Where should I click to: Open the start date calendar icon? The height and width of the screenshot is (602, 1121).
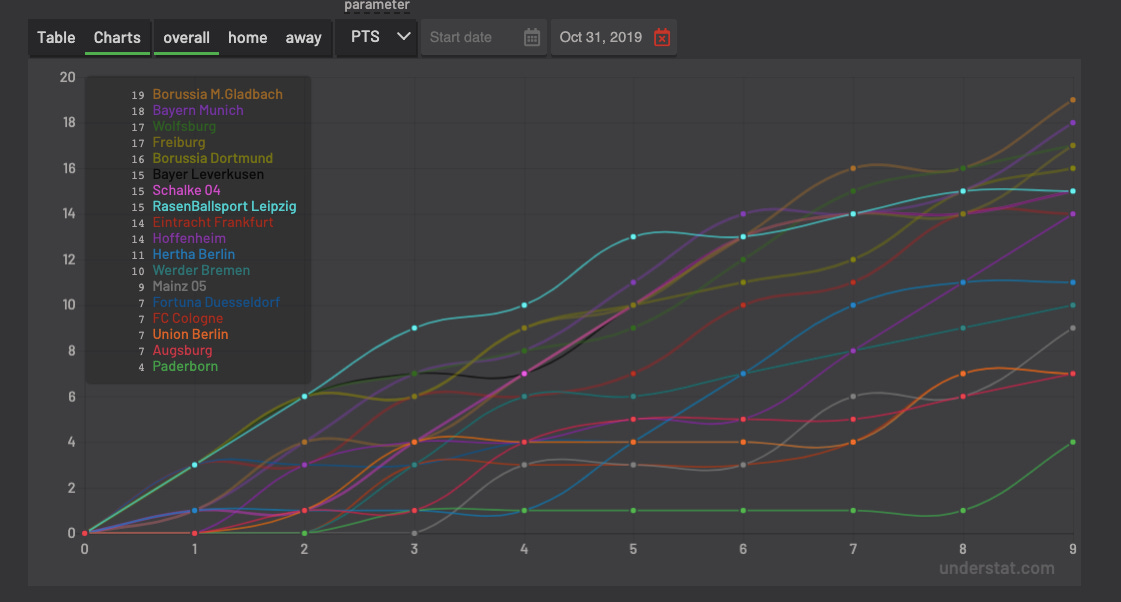point(532,37)
